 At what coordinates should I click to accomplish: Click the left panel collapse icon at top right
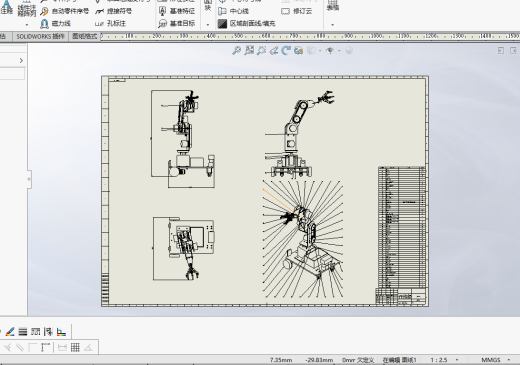(501, 51)
